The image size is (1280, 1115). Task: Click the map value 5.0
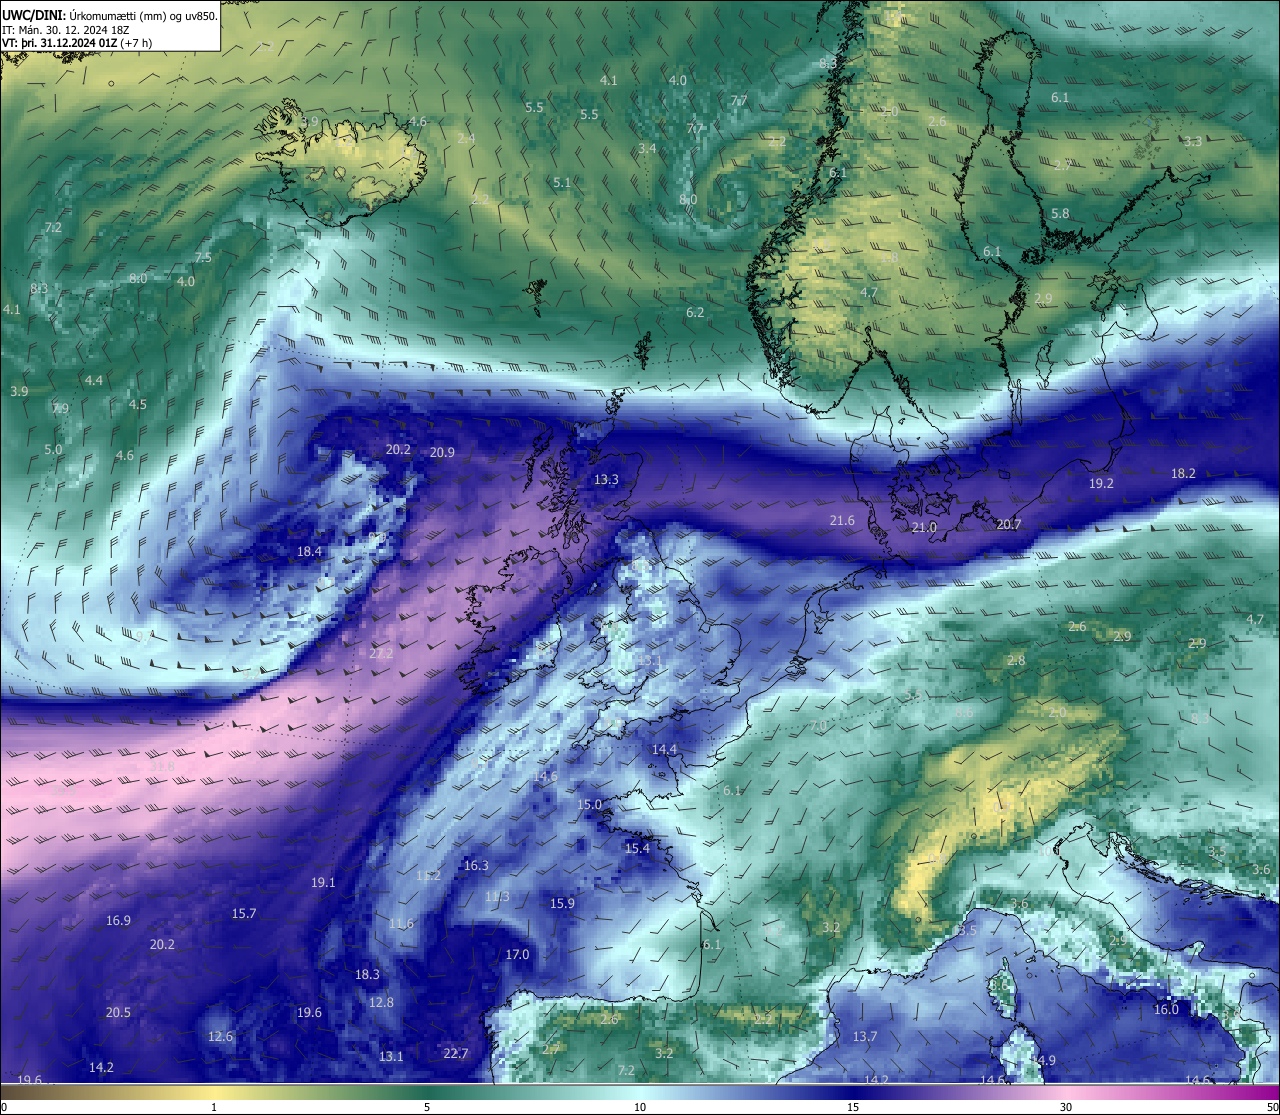point(53,449)
